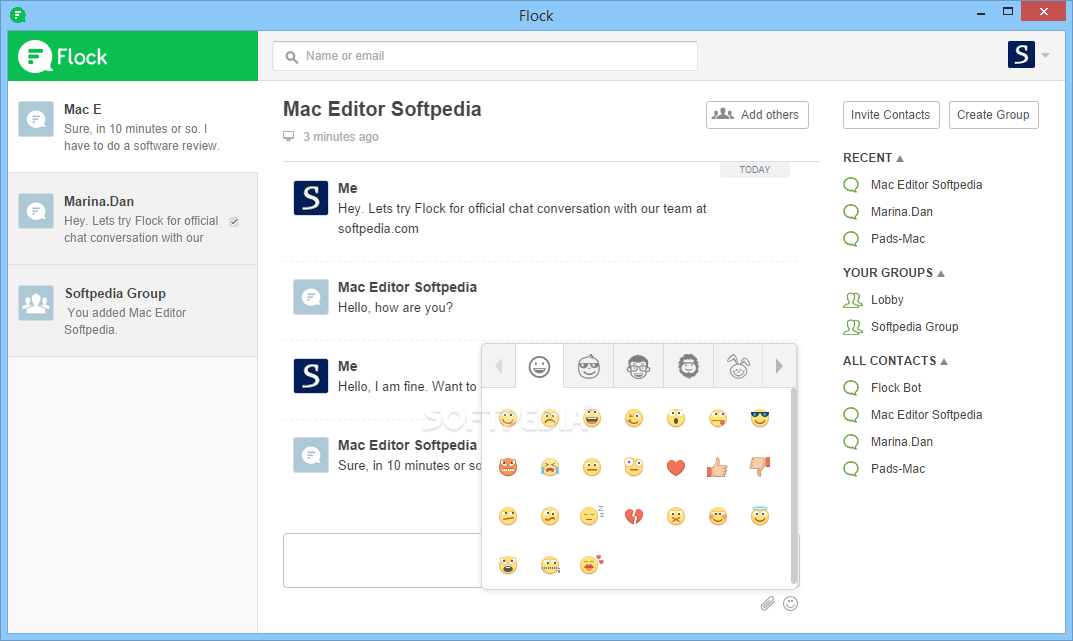Screen dimensions: 1073x641
Task: Show previous emoji tabs with left arrow
Action: 498,367
